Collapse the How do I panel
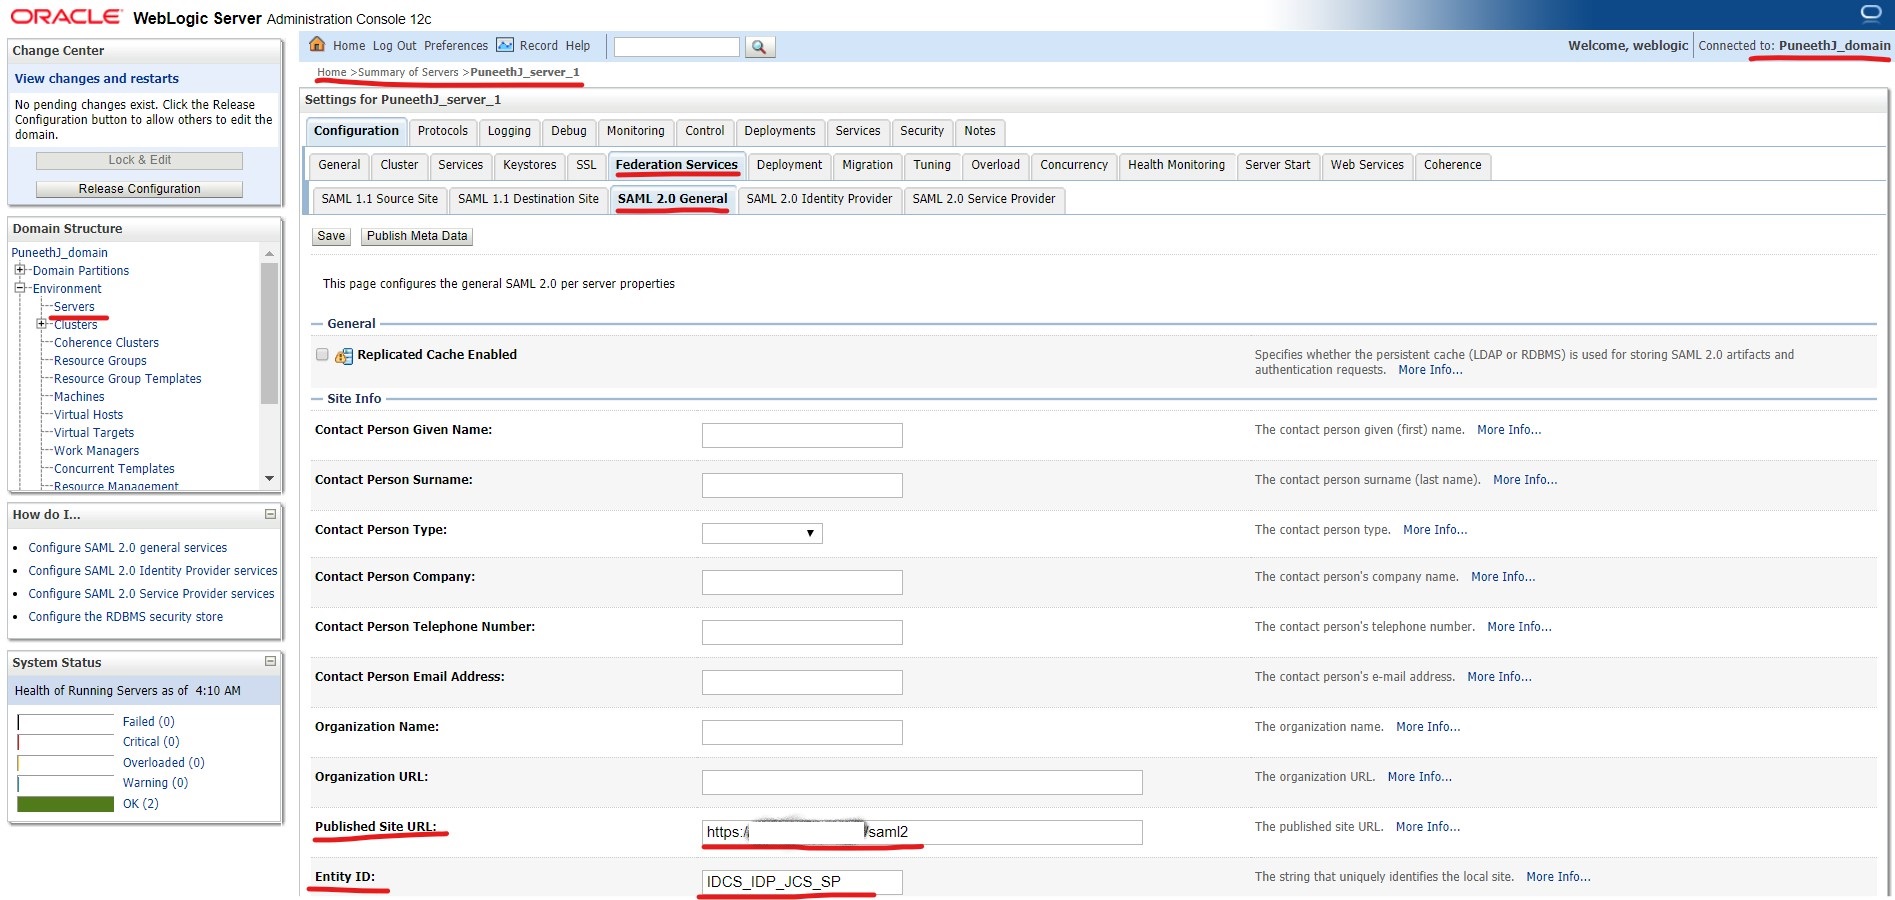Image resolution: width=1895 pixels, height=900 pixels. click(270, 514)
